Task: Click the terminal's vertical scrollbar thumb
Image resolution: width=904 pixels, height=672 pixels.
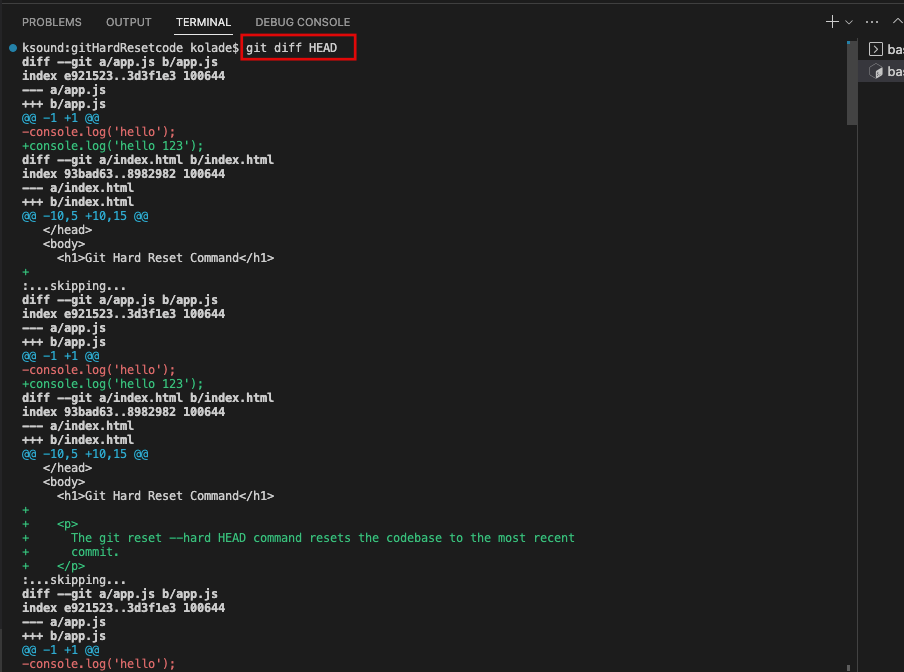Action: [851, 85]
